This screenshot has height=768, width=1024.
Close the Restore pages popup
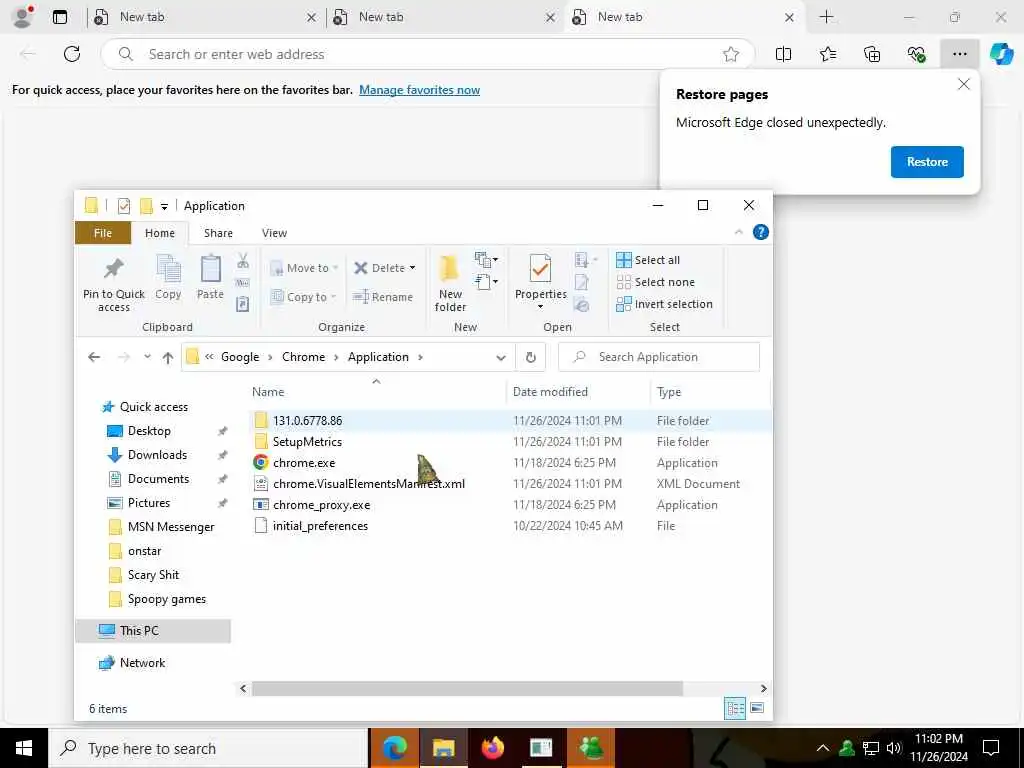pyautogui.click(x=963, y=84)
